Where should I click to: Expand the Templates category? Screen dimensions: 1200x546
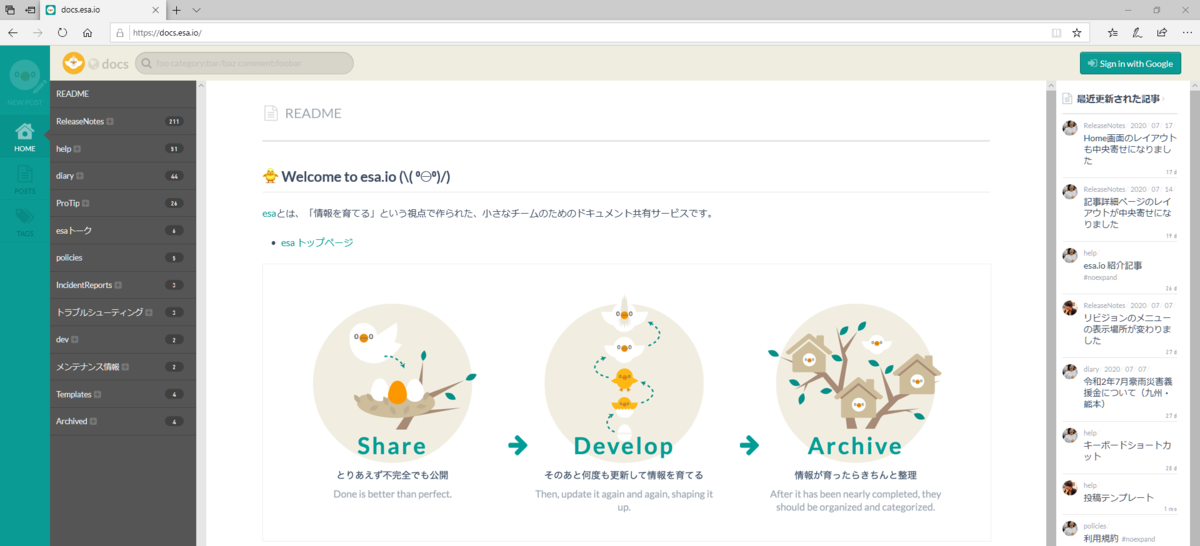(96, 394)
